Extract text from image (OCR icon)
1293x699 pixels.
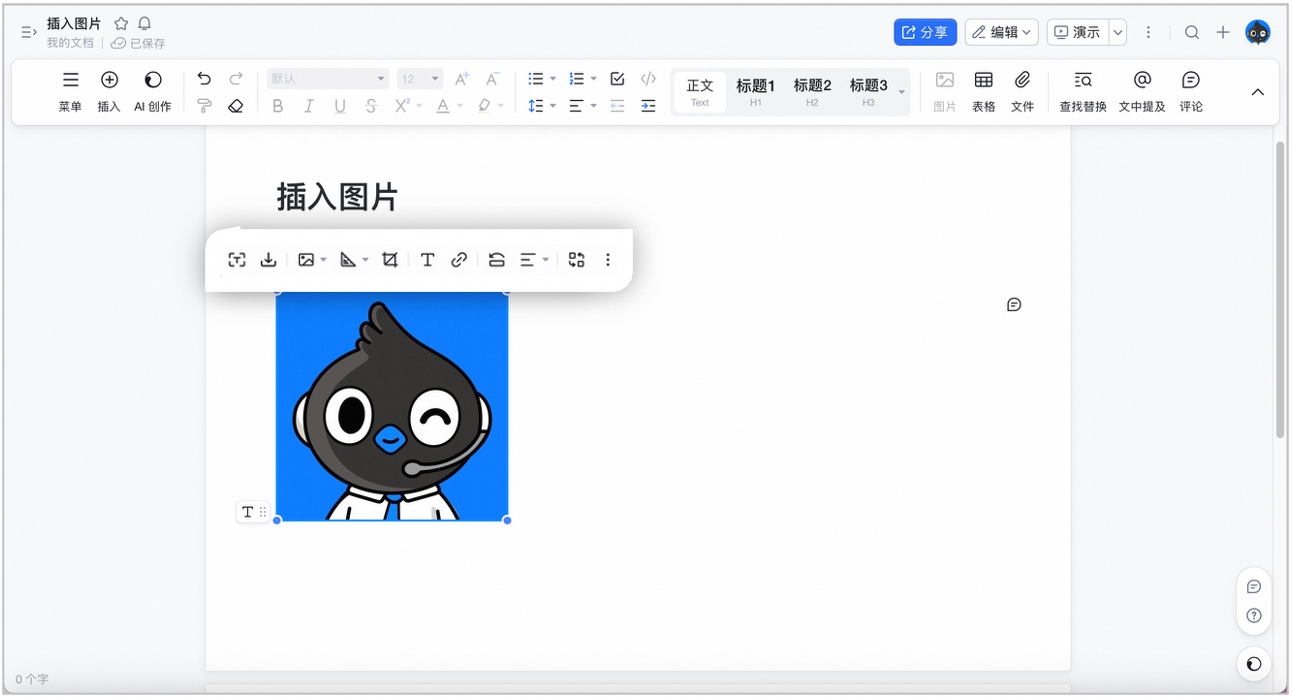pos(237,260)
